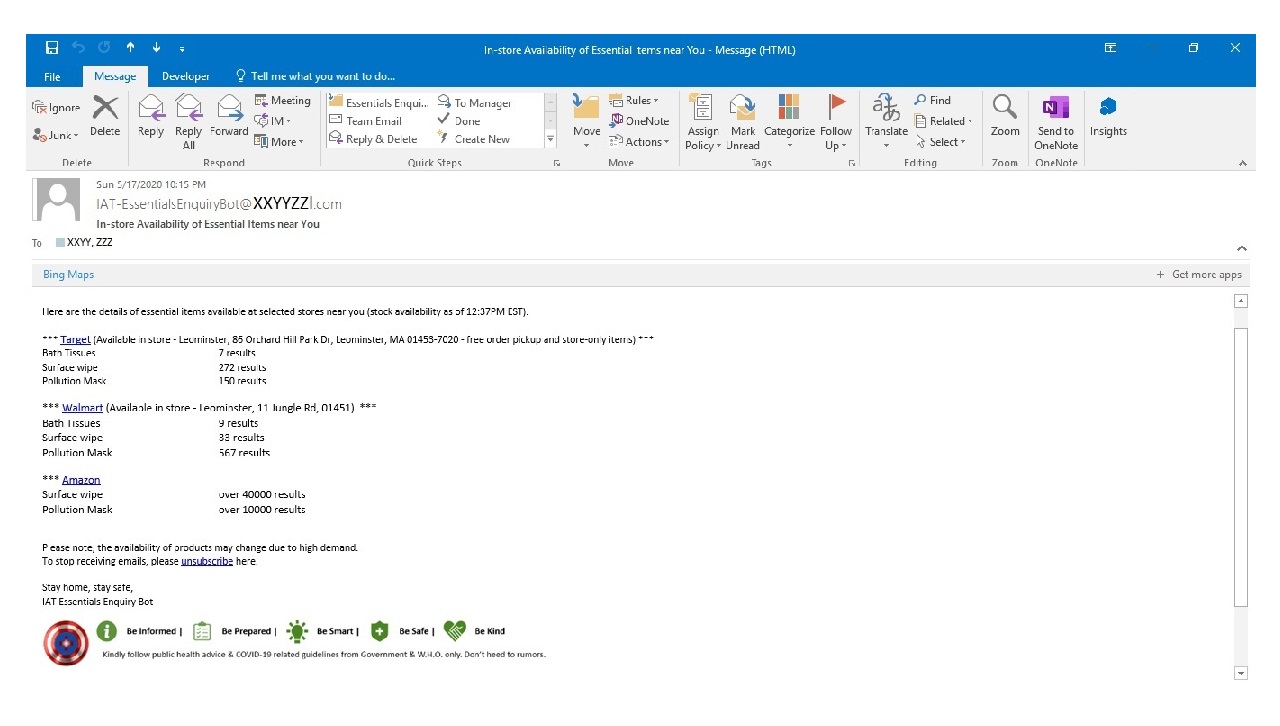Click the Ribbon Display Options button
The height and width of the screenshot is (726, 1280).
tap(1110, 48)
